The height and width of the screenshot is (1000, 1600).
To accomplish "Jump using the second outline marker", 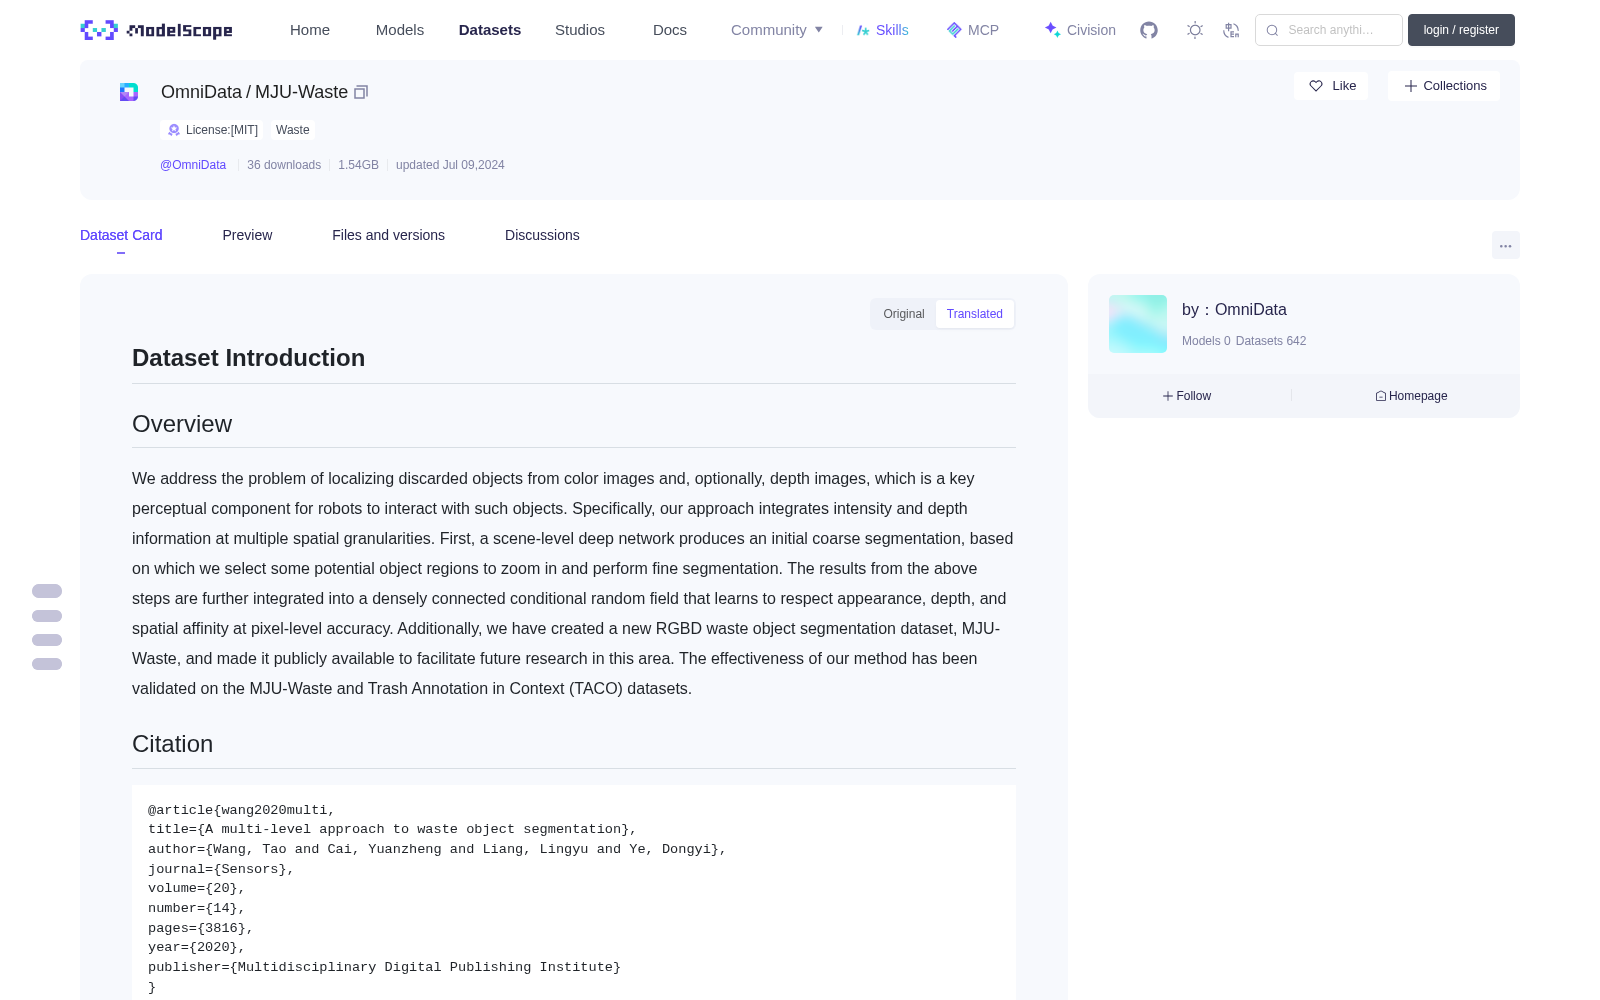I will pos(47,616).
